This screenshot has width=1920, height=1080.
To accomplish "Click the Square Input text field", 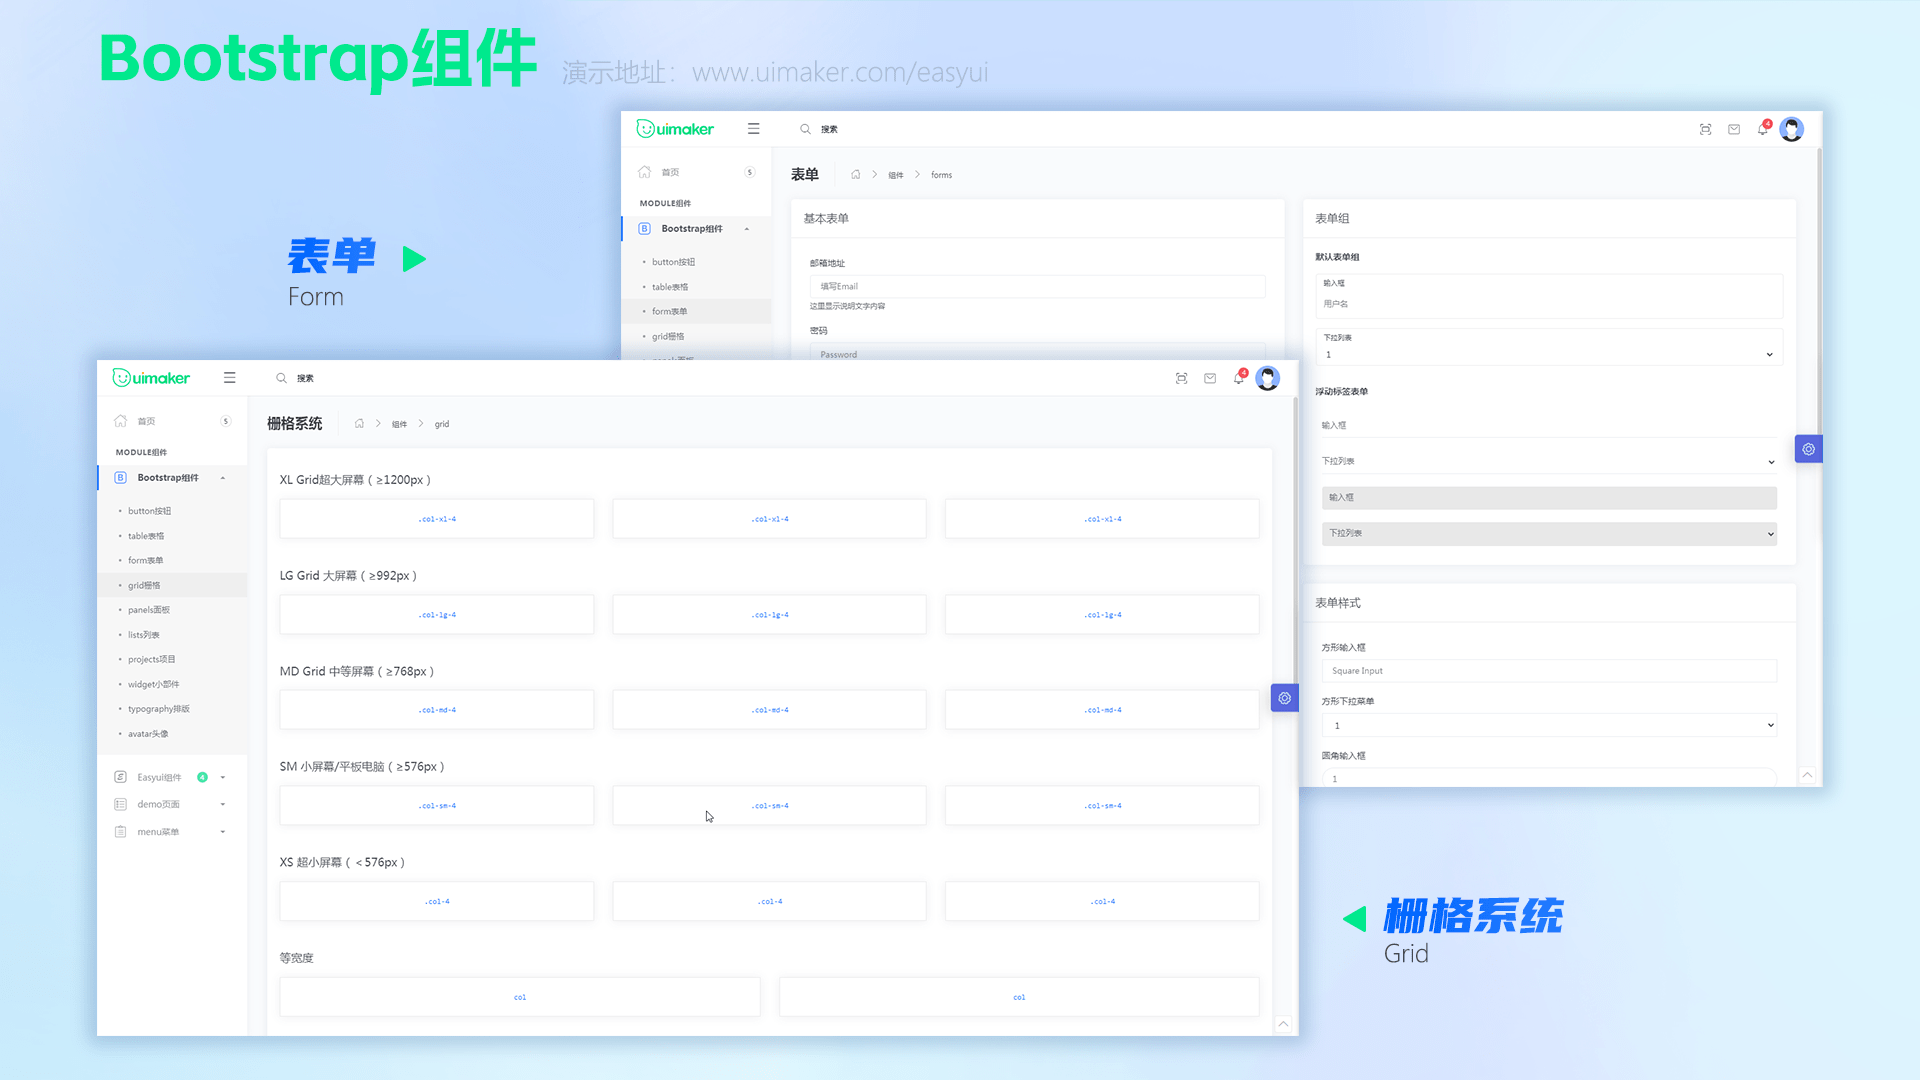I will (x=1548, y=671).
